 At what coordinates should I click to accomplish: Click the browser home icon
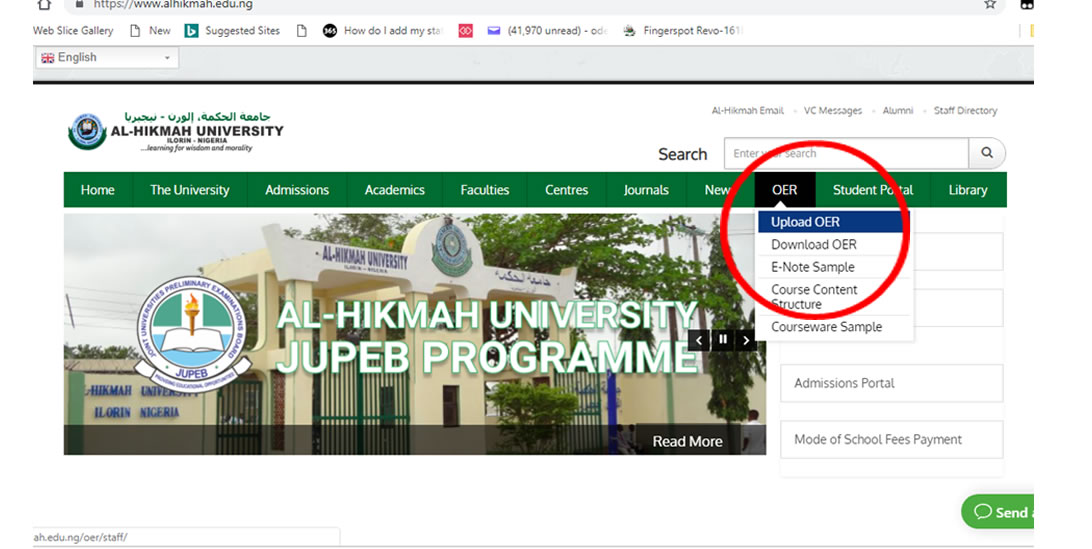45,4
